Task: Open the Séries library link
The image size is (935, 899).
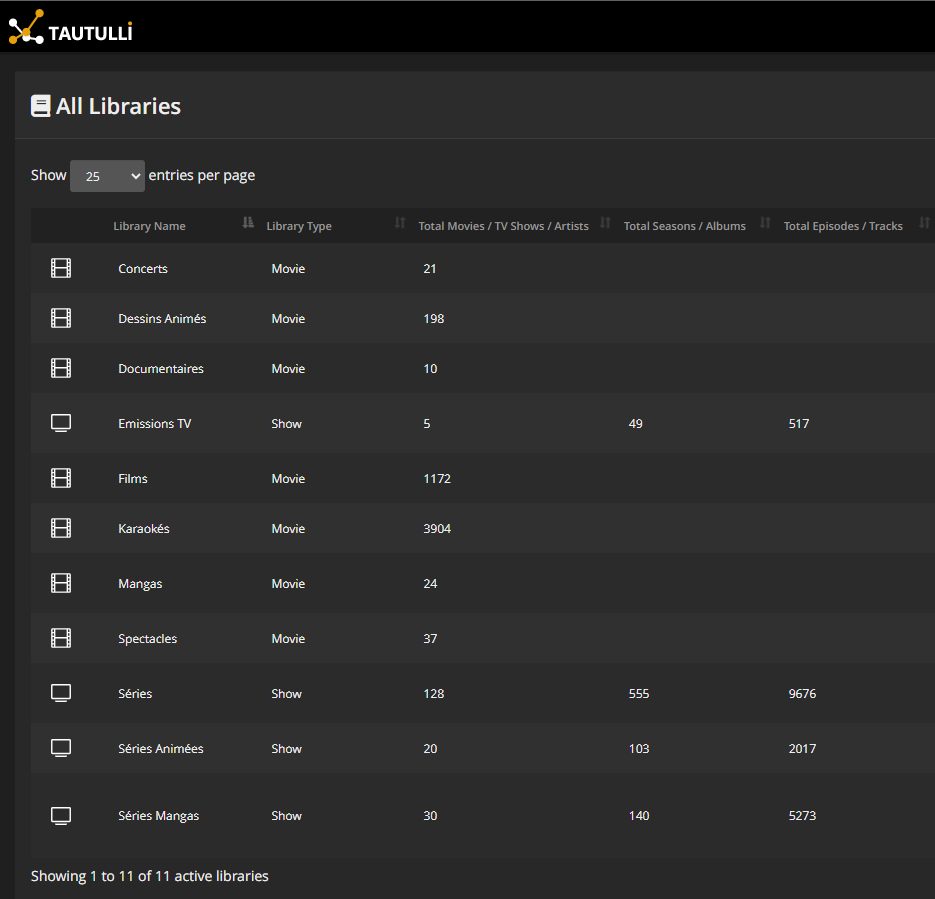Action: tap(135, 694)
